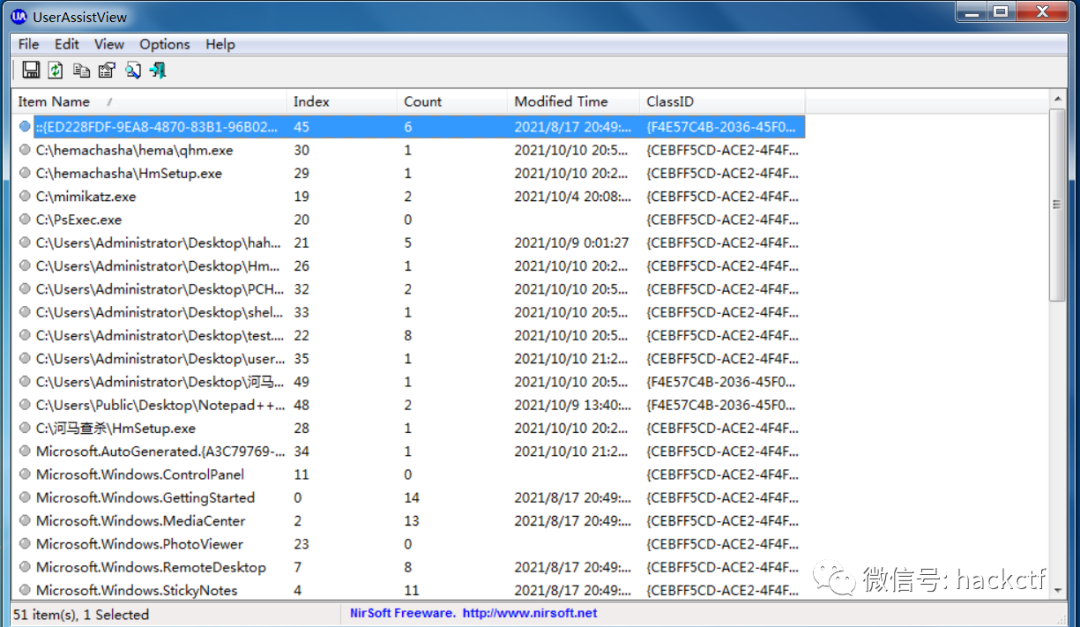This screenshot has height=627, width=1080.
Task: Select the C:\hemachasha\HmSetup.exe row
Action: pos(408,173)
